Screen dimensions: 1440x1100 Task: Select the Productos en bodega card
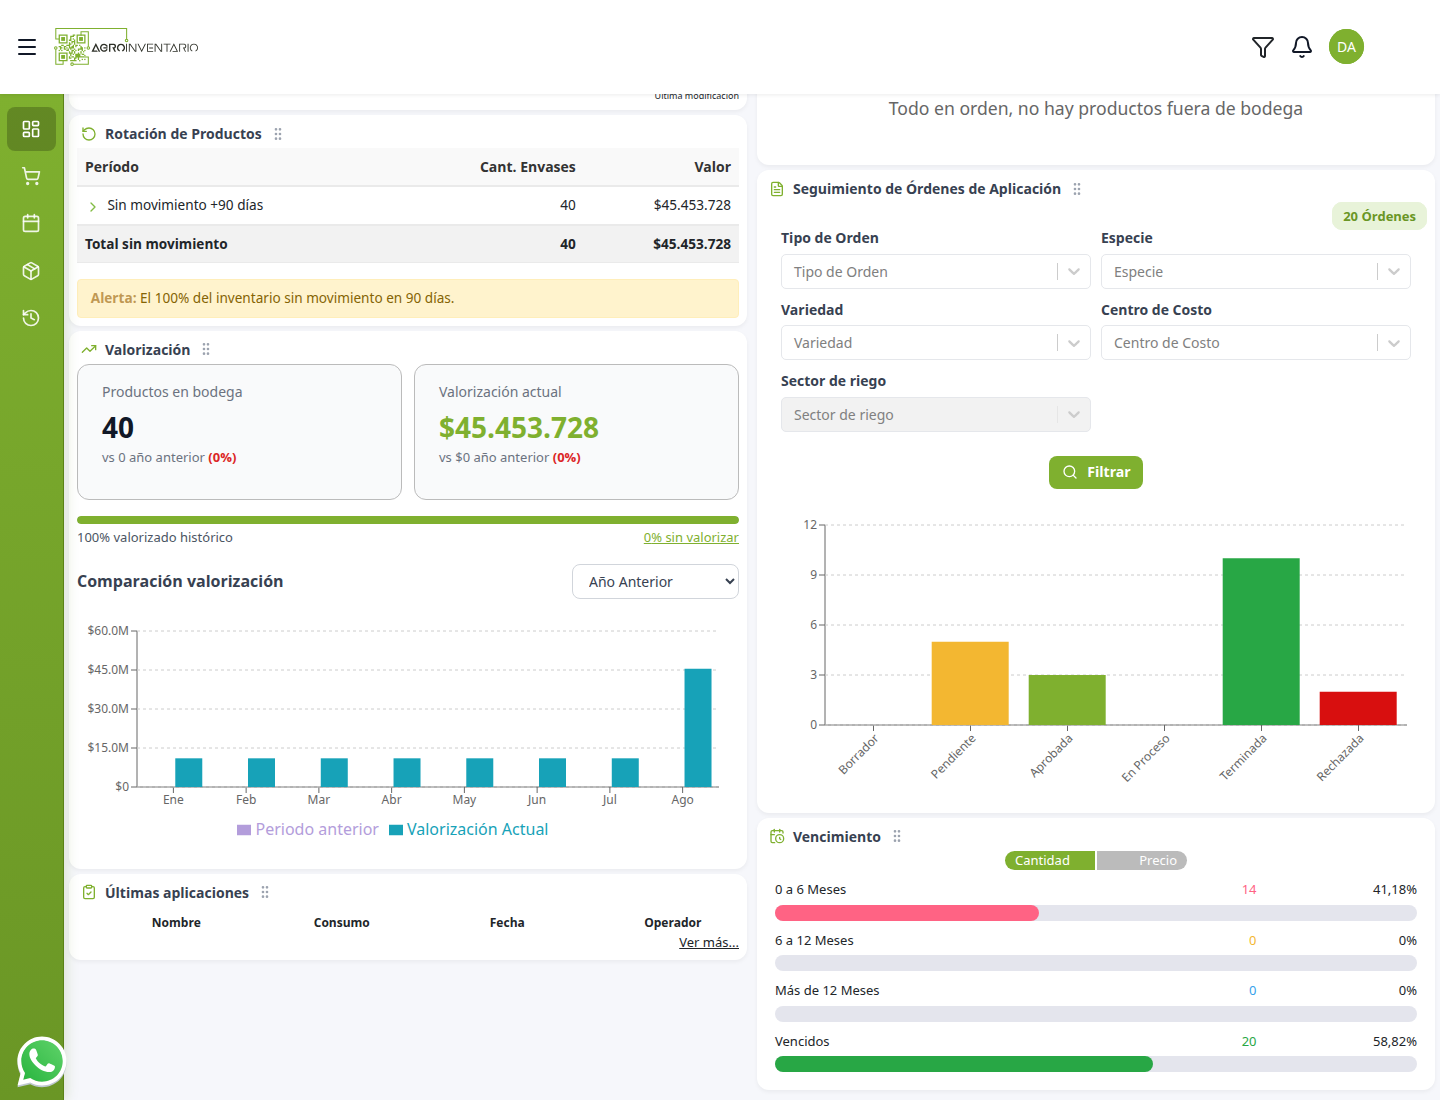pos(239,432)
